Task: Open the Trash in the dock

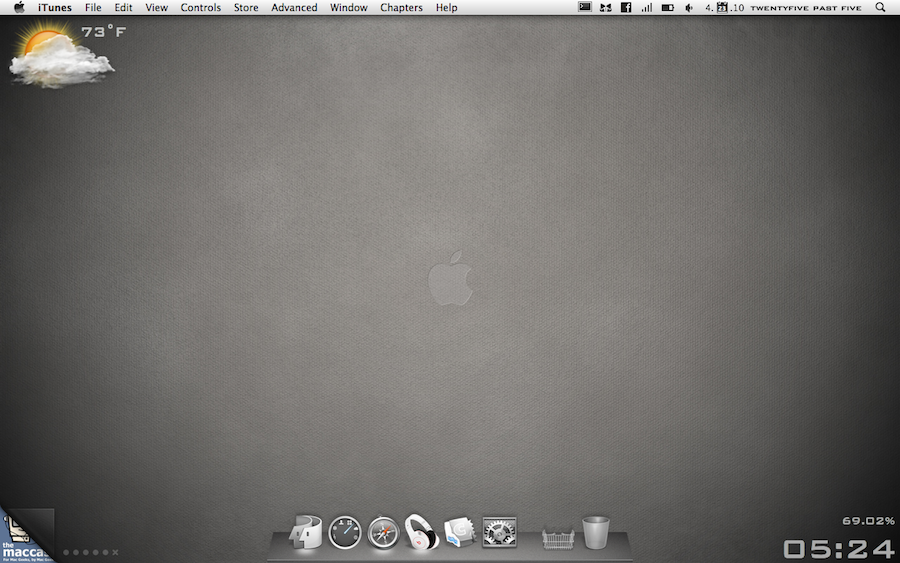Action: [596, 533]
